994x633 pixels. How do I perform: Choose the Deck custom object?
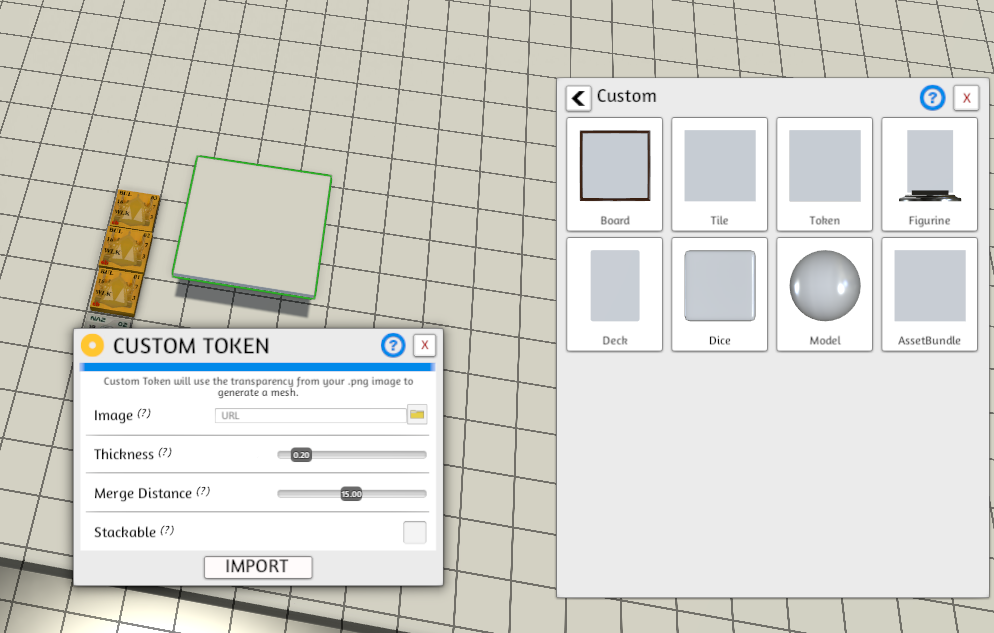point(614,295)
